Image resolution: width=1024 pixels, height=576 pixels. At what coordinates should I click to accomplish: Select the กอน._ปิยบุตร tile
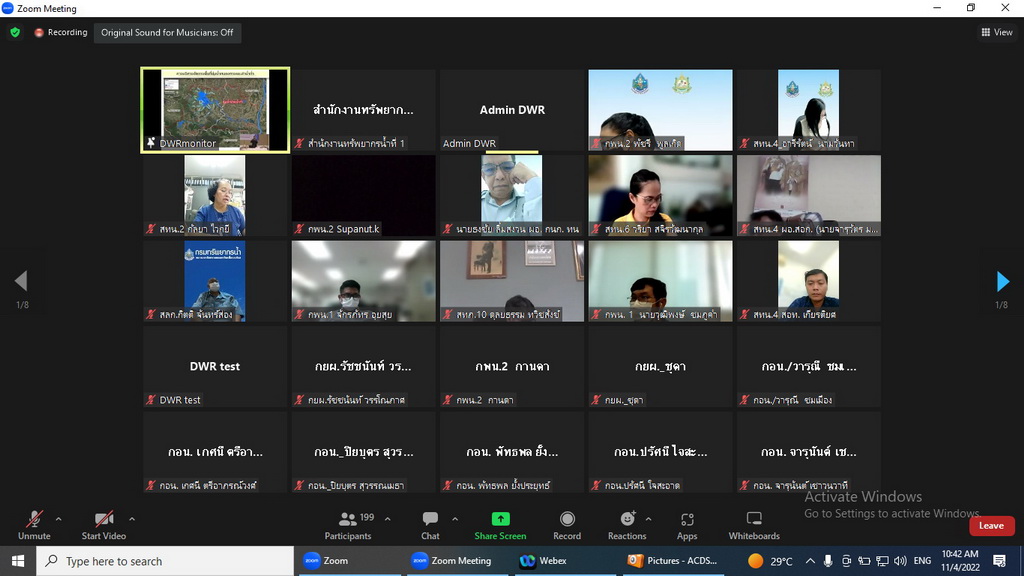point(363,452)
